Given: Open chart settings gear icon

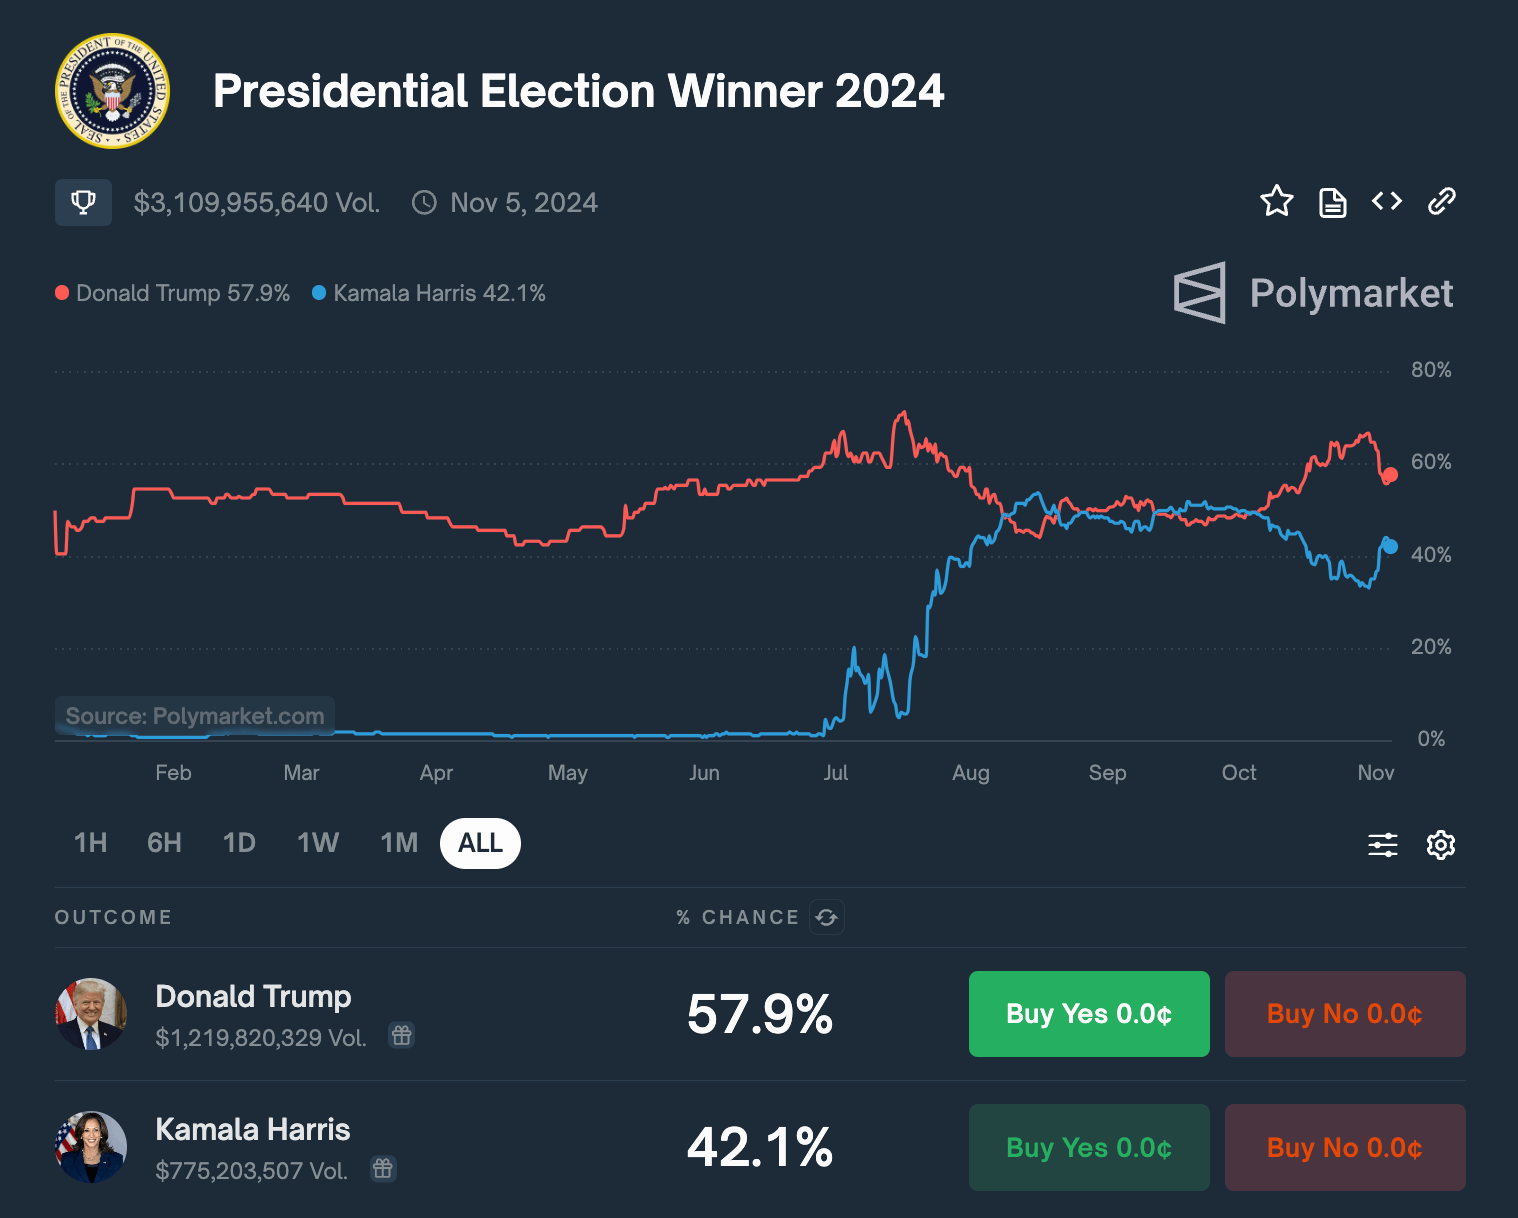Looking at the screenshot, I should click(1441, 845).
